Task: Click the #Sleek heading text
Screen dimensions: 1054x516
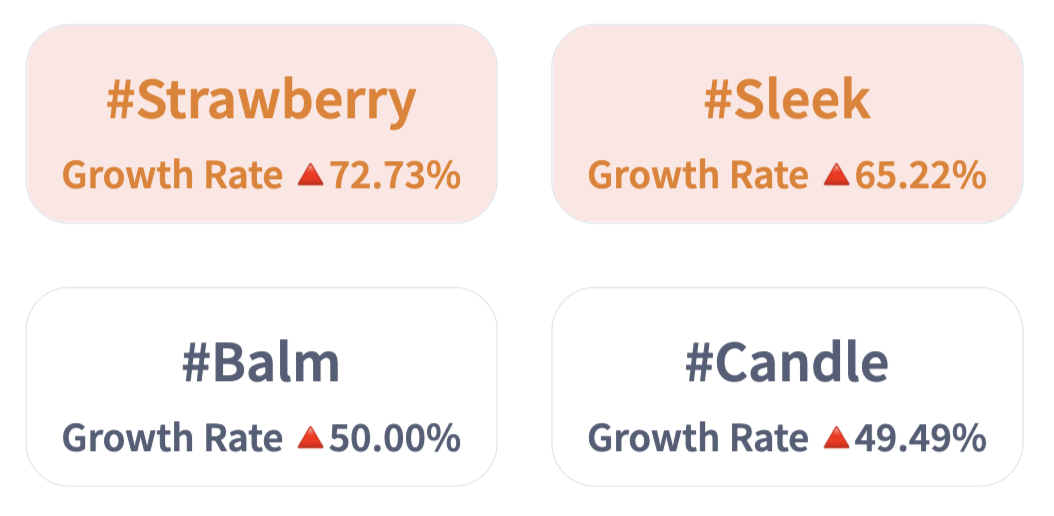Action: tap(787, 101)
